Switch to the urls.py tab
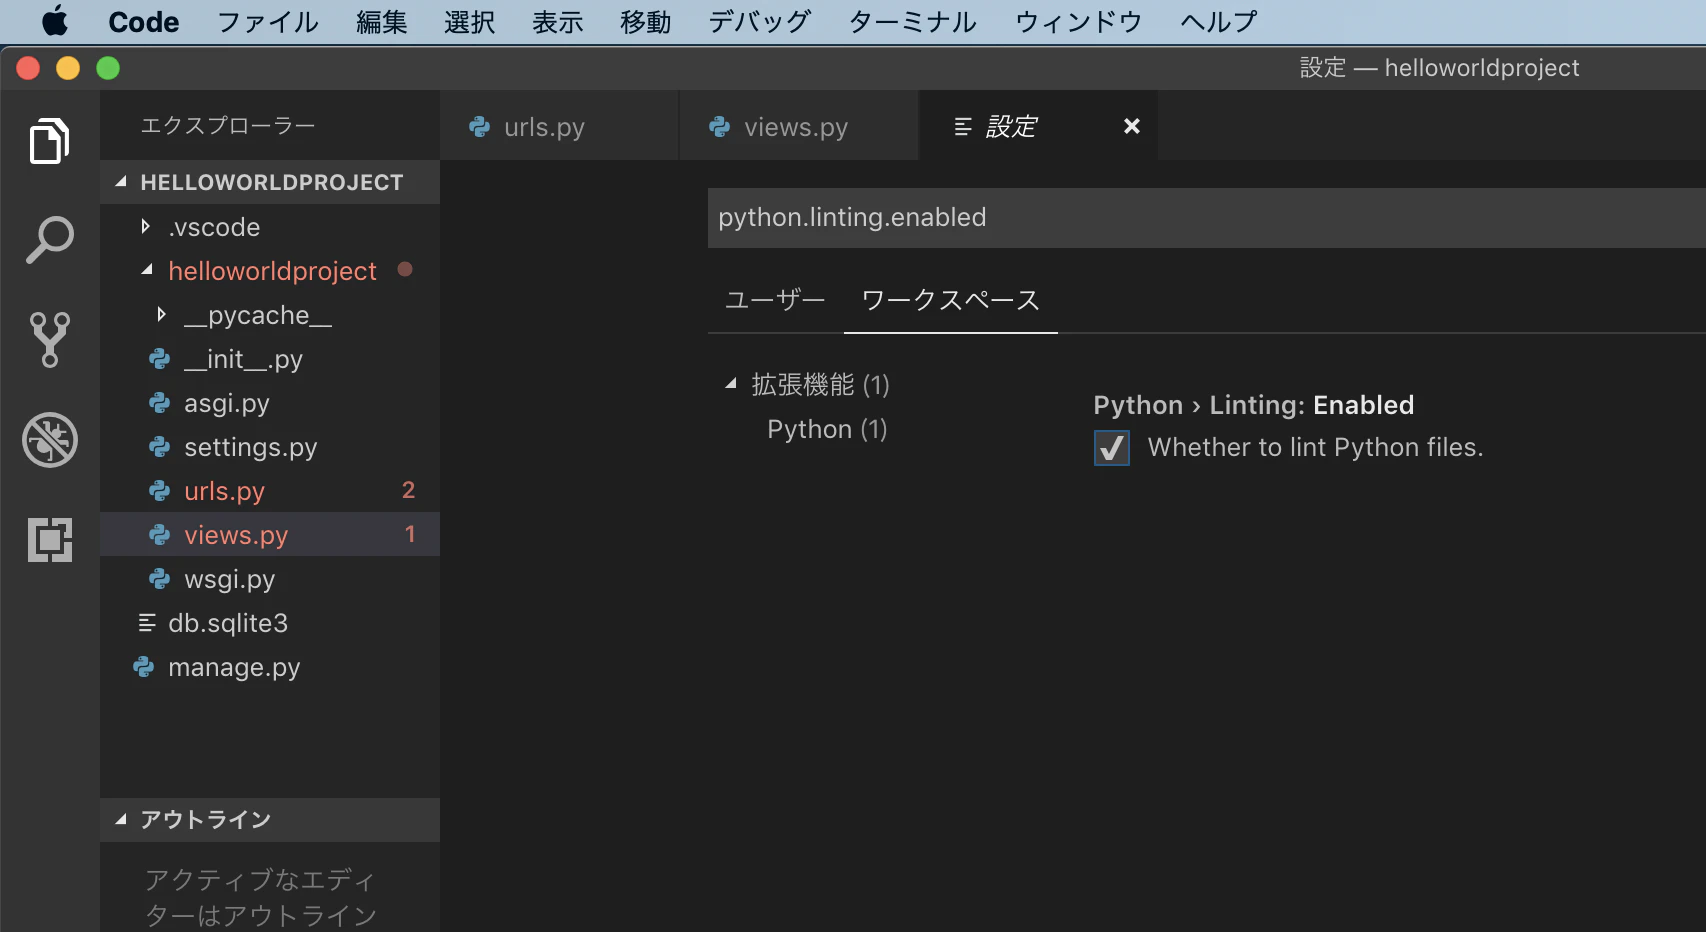 tap(545, 126)
